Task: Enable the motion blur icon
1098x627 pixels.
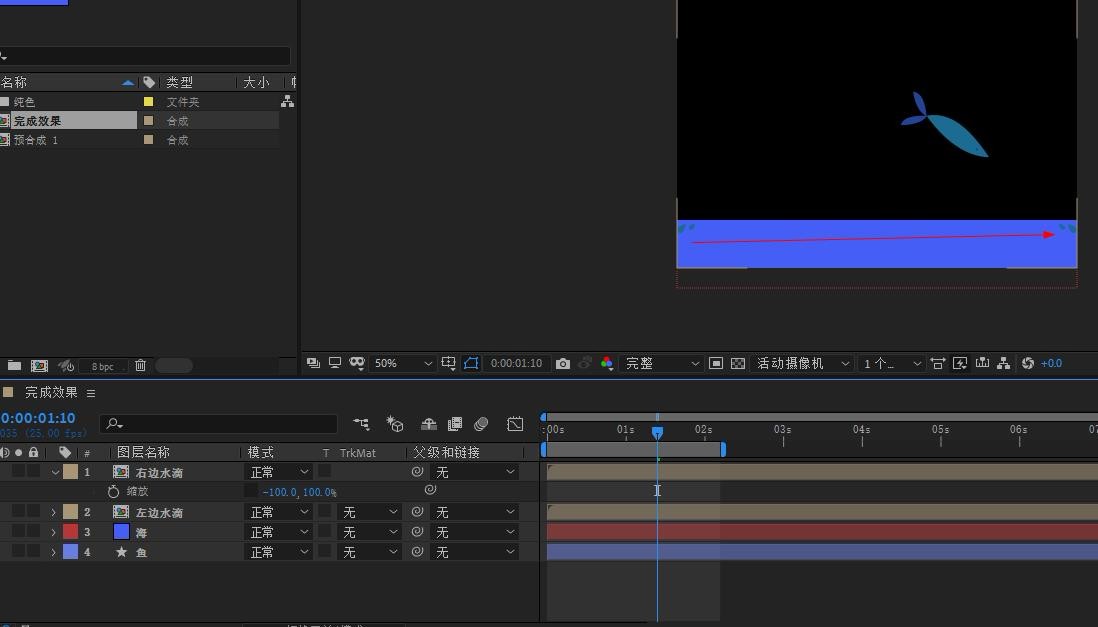Action: pyautogui.click(x=481, y=424)
